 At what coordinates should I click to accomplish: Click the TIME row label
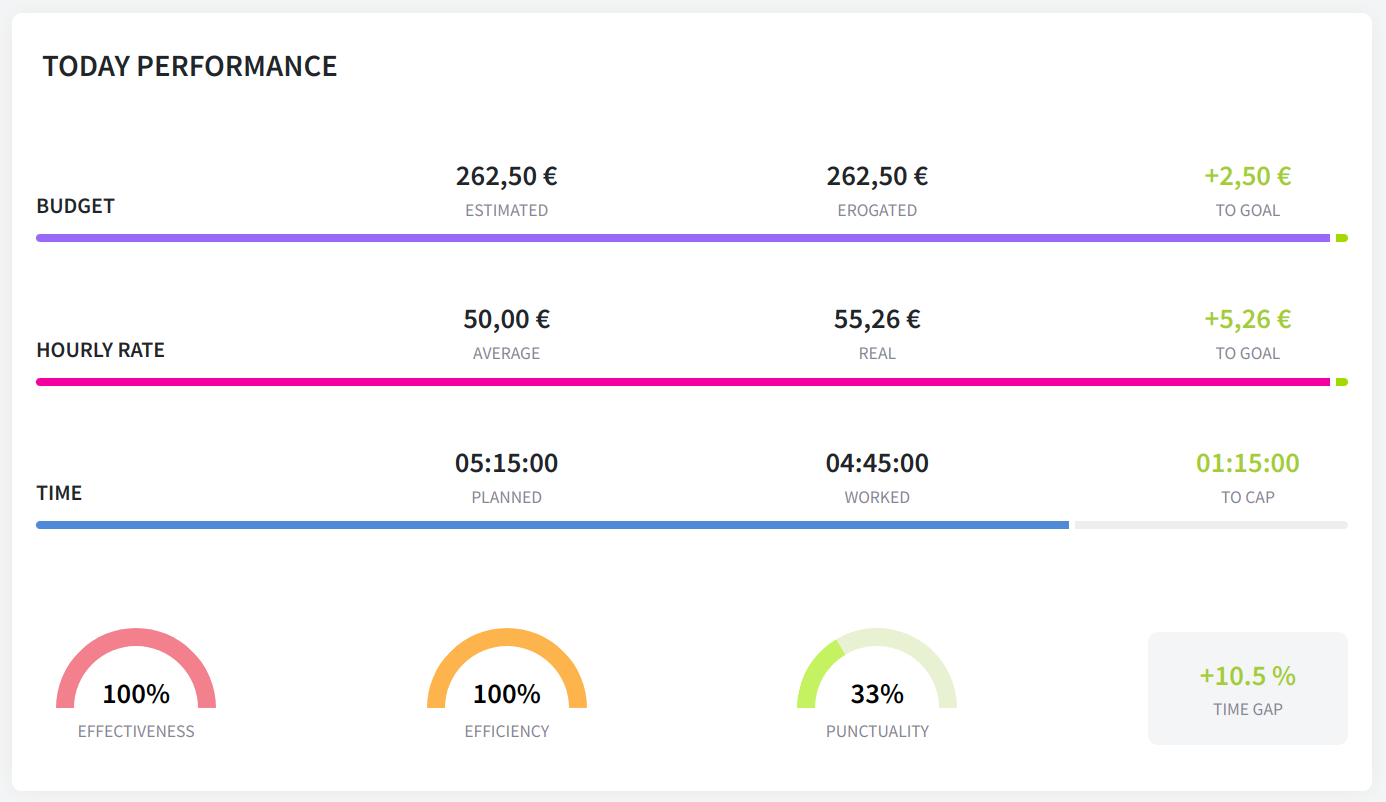tap(60, 493)
